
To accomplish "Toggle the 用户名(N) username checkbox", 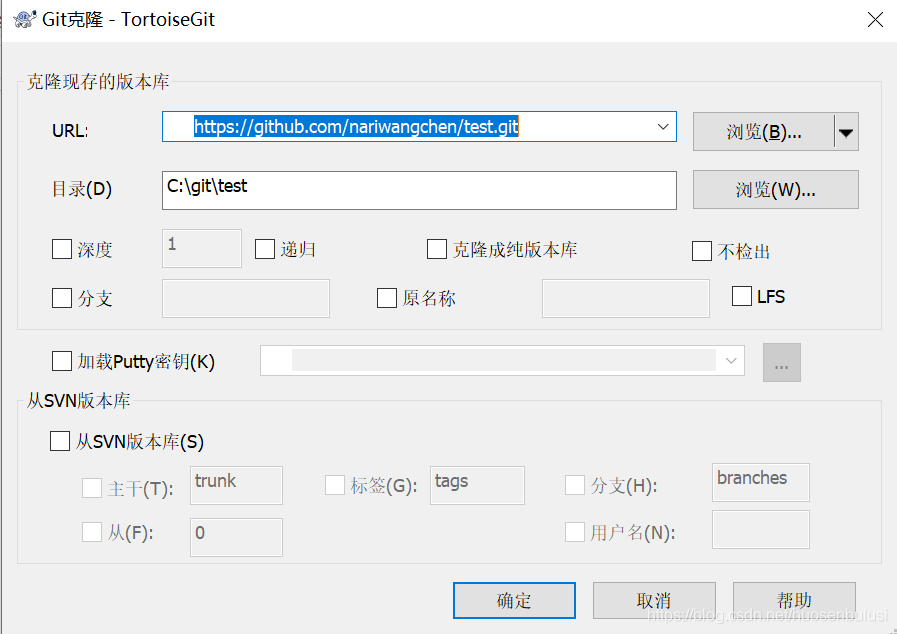I will click(x=575, y=532).
